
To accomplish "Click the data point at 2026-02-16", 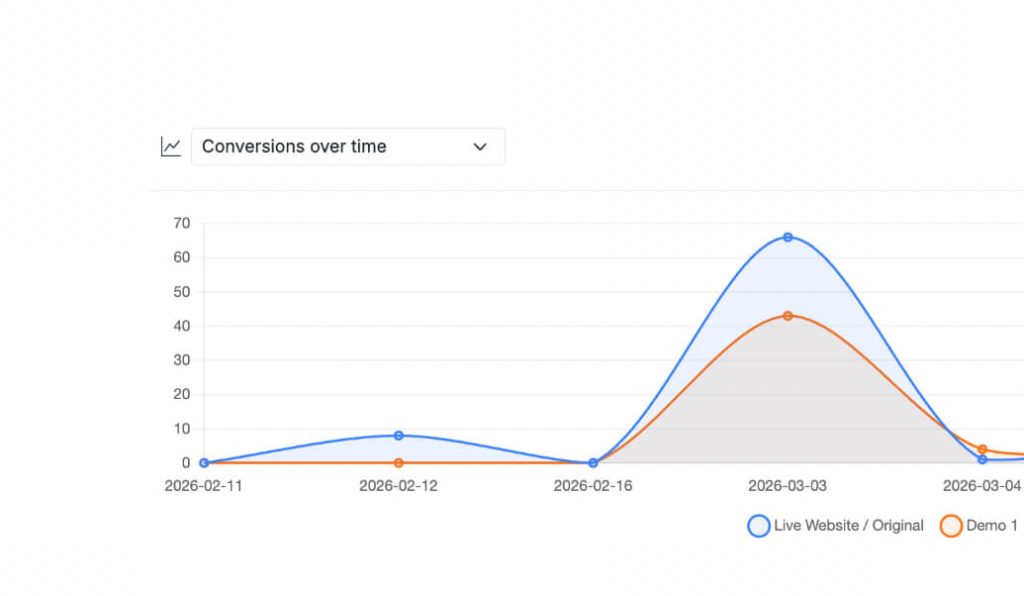I will tap(593, 463).
